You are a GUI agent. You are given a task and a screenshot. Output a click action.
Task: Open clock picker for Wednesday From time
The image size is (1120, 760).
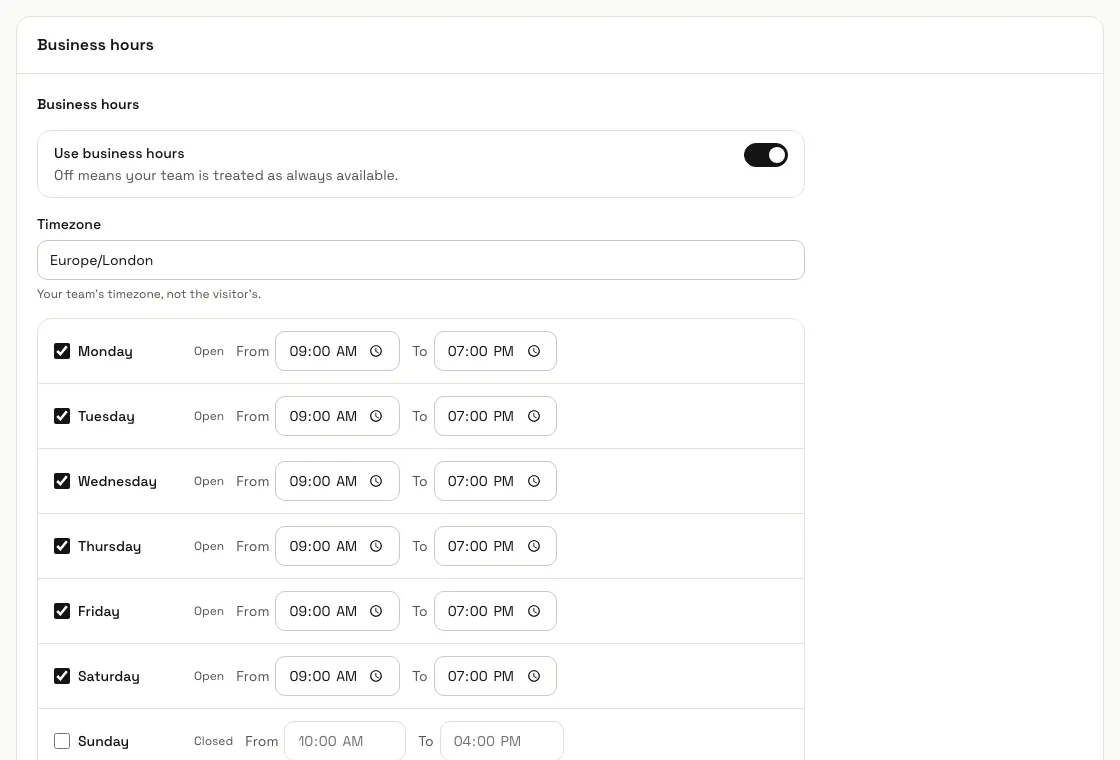(x=376, y=481)
